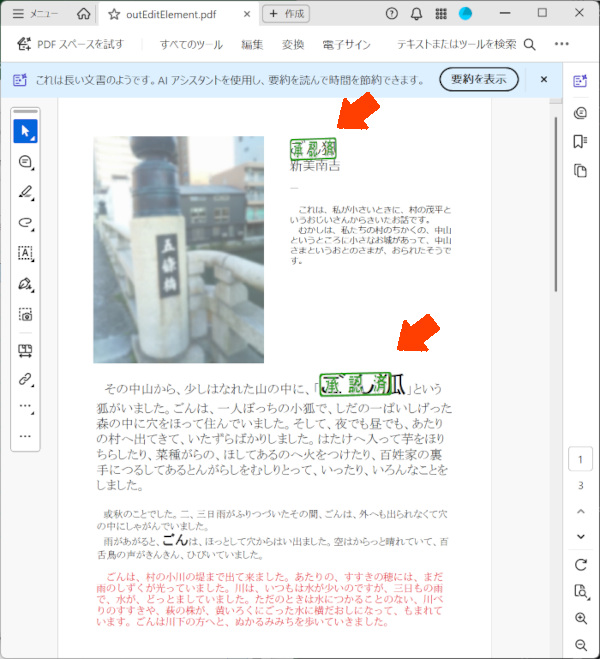Screen dimensions: 600x659
Task: Select the snapshot camera tool
Action: click(25, 315)
